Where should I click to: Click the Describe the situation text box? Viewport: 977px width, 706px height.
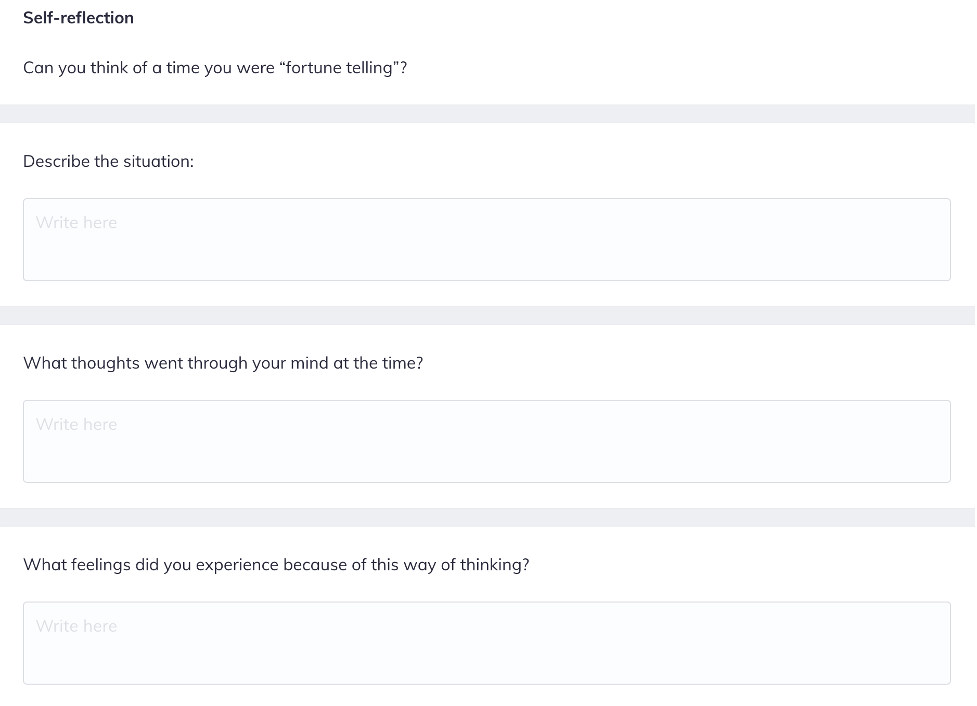[x=486, y=240]
